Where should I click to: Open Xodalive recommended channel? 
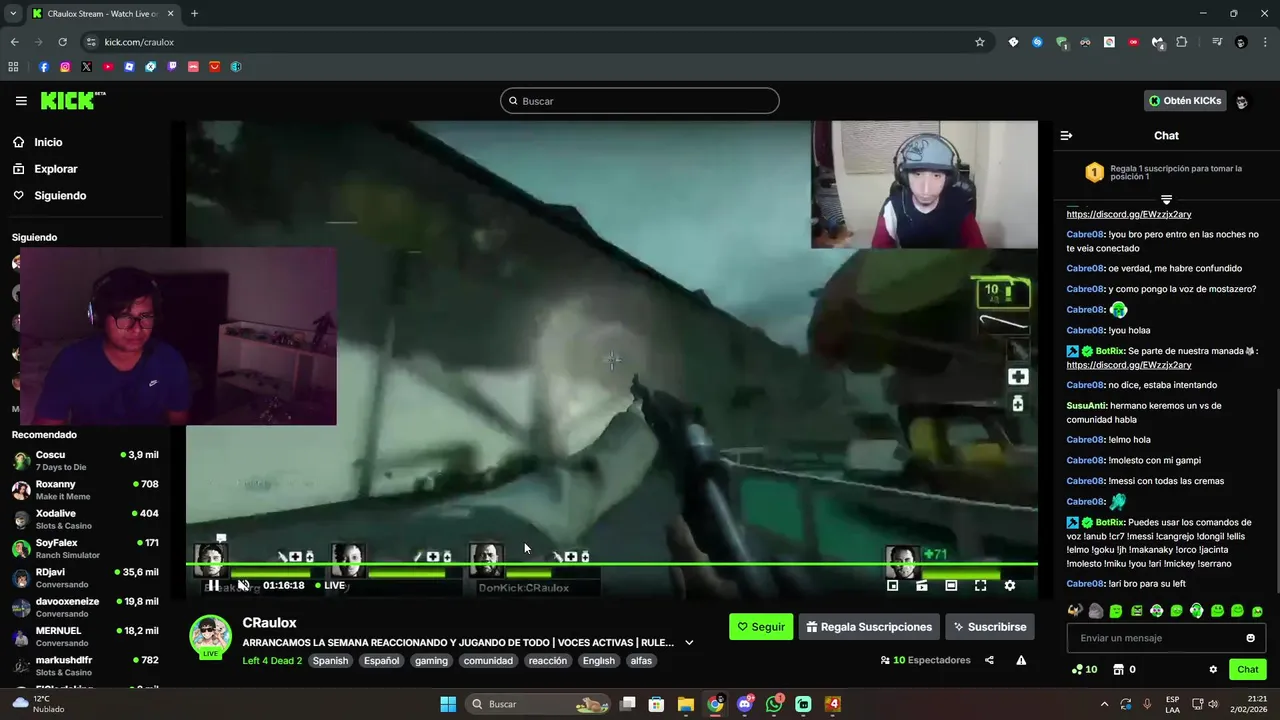[85, 519]
